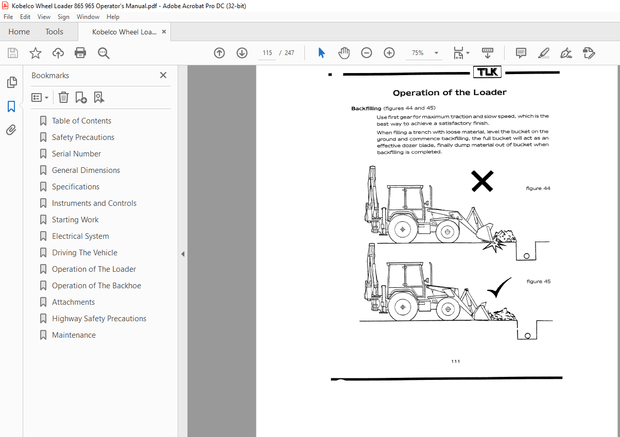Find current bookmark icon

(99, 97)
